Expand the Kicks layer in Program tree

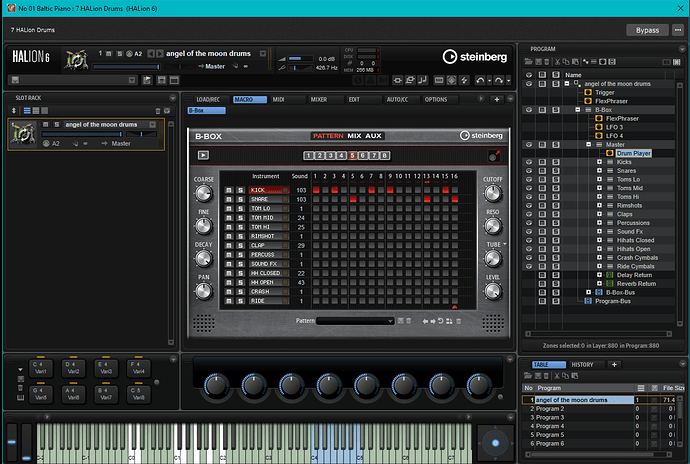tap(599, 162)
